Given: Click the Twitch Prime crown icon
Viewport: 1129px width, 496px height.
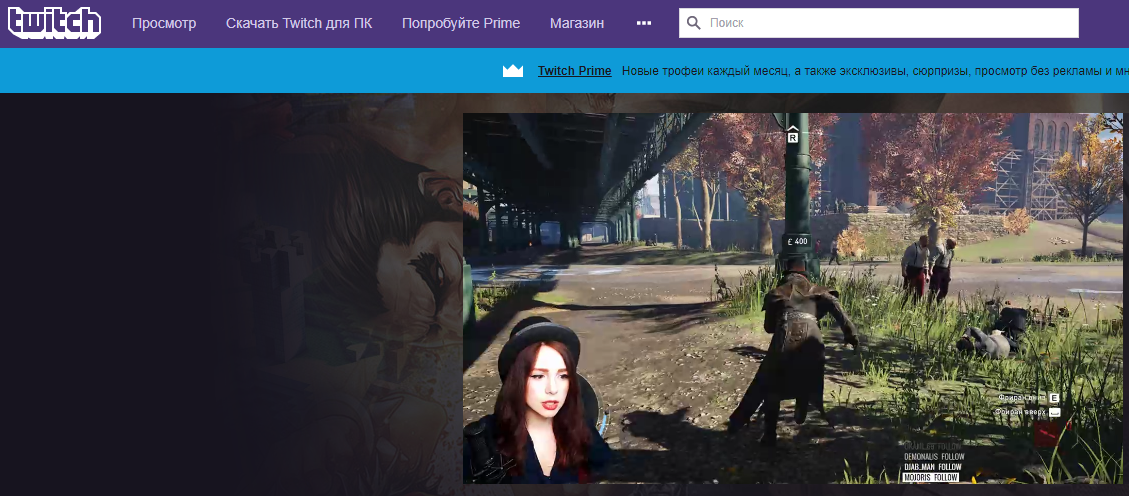Looking at the screenshot, I should [x=513, y=71].
